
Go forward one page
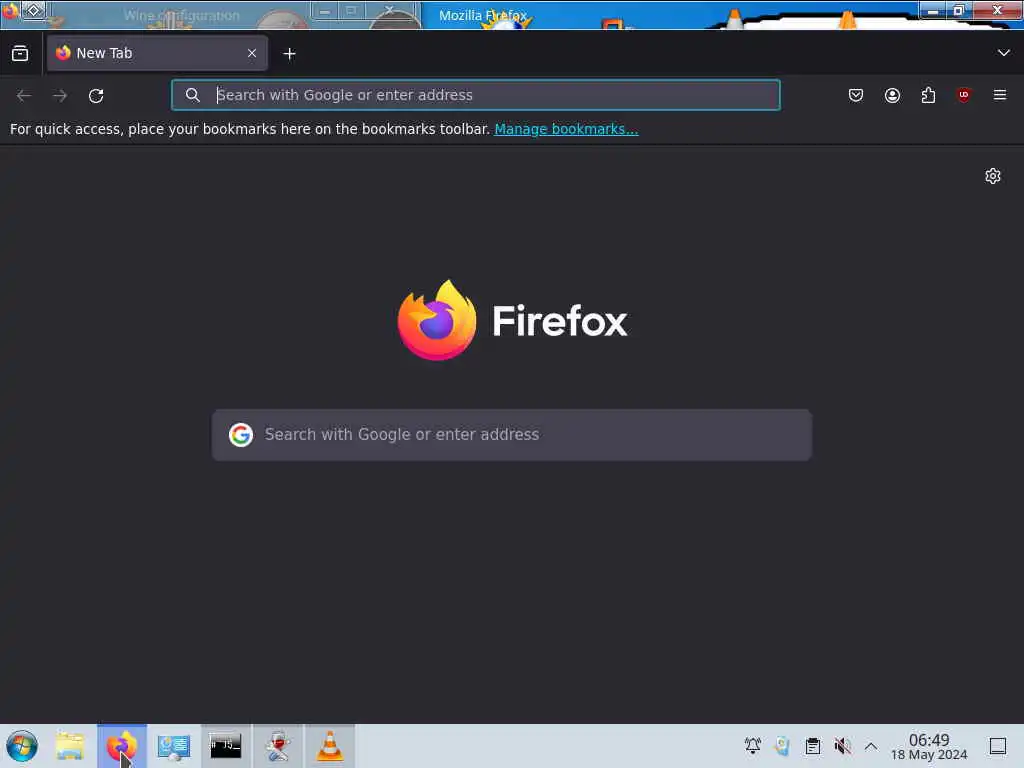click(x=60, y=95)
